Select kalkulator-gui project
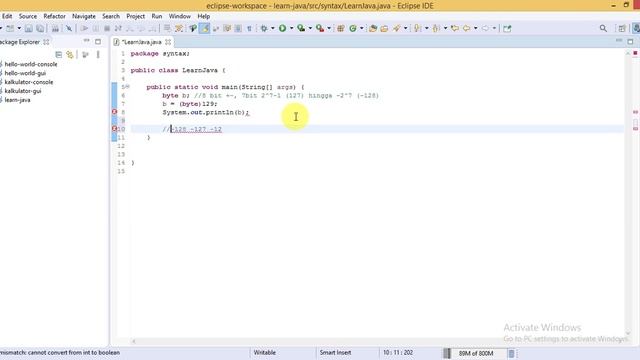Image resolution: width=640 pixels, height=360 pixels. click(x=23, y=91)
